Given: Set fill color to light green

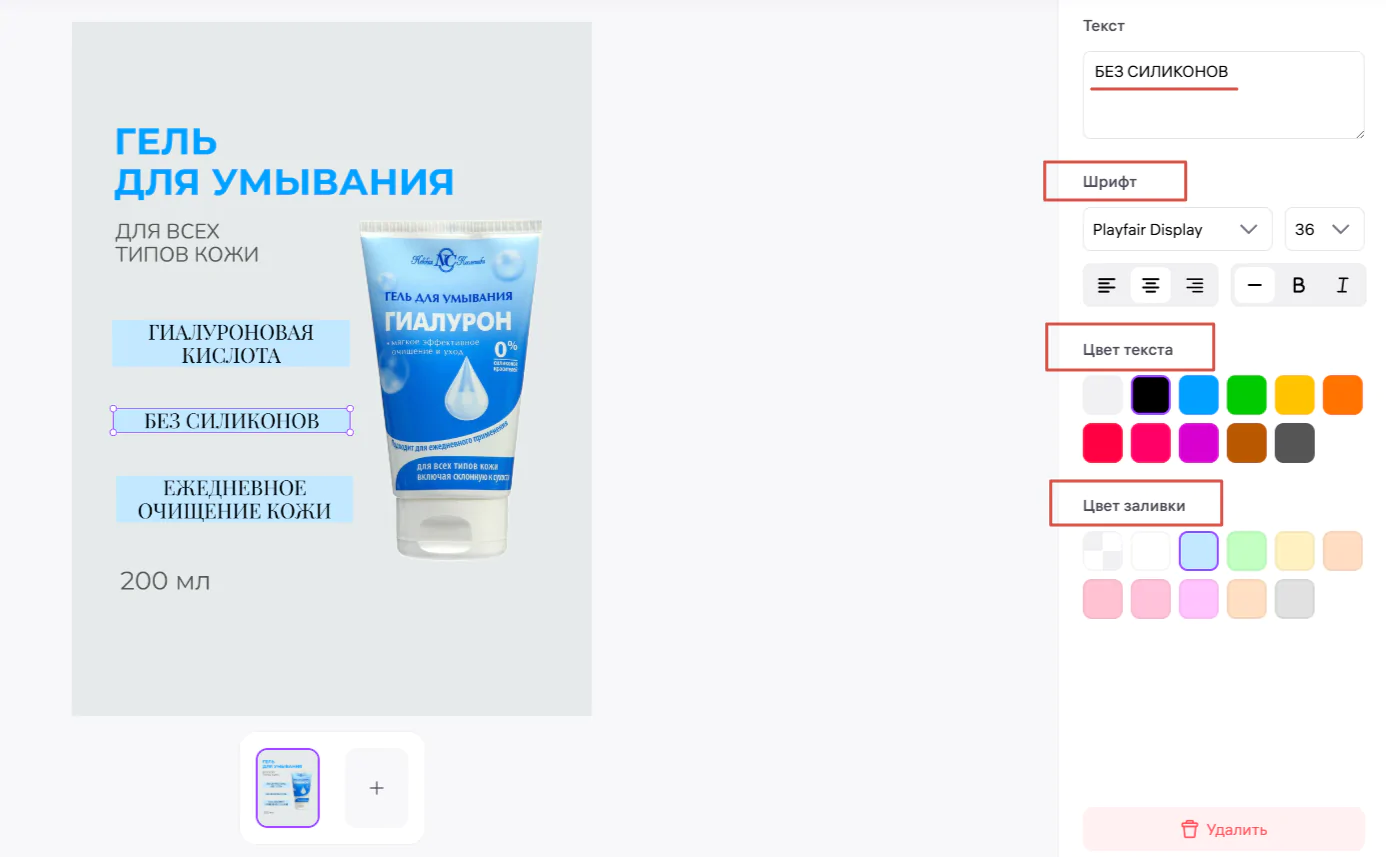Looking at the screenshot, I should [x=1247, y=551].
